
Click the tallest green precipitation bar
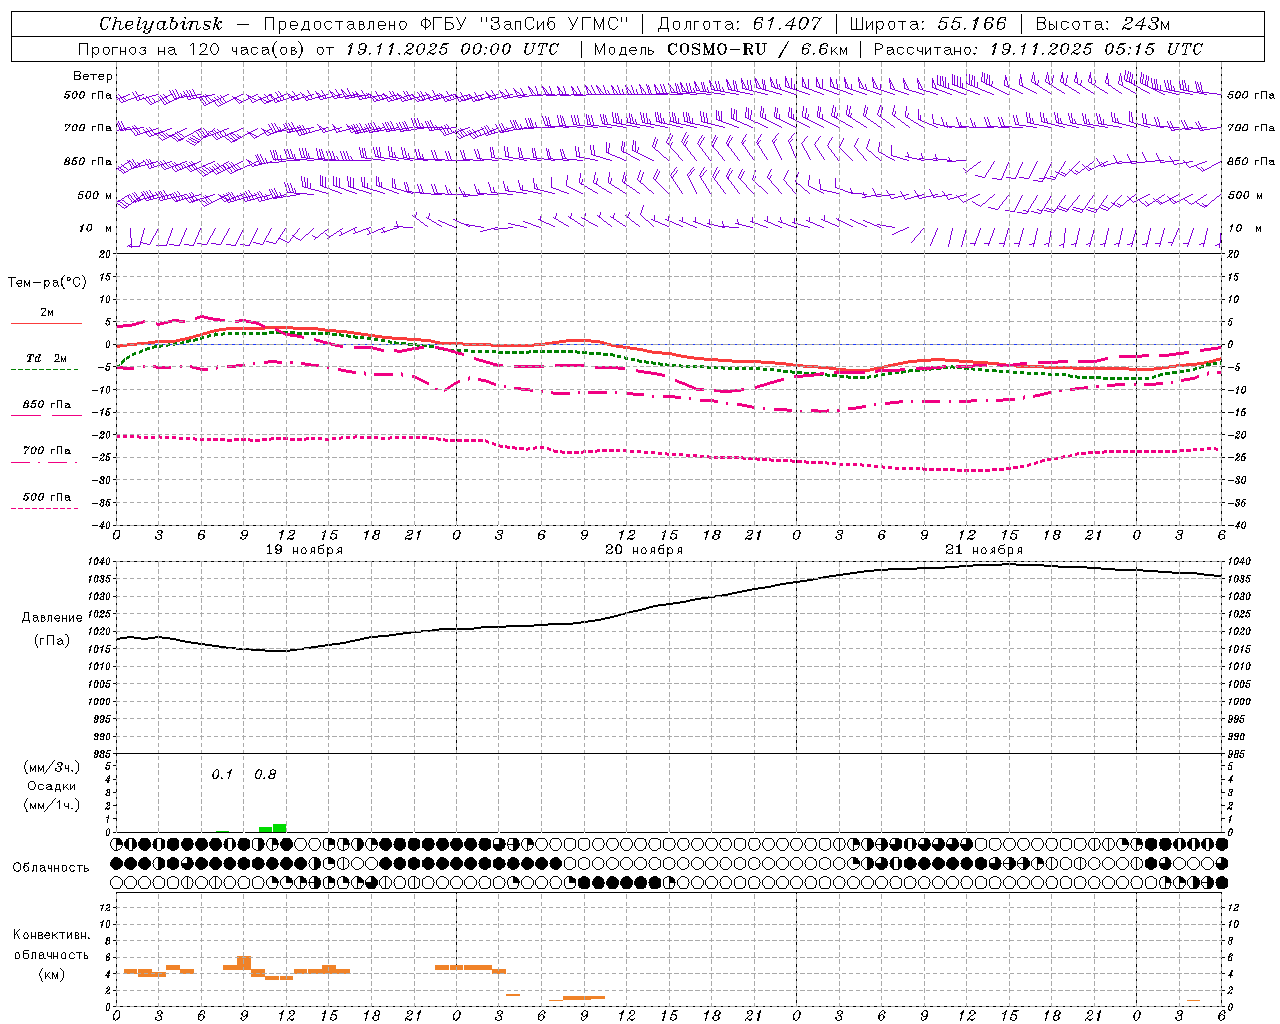point(279,827)
